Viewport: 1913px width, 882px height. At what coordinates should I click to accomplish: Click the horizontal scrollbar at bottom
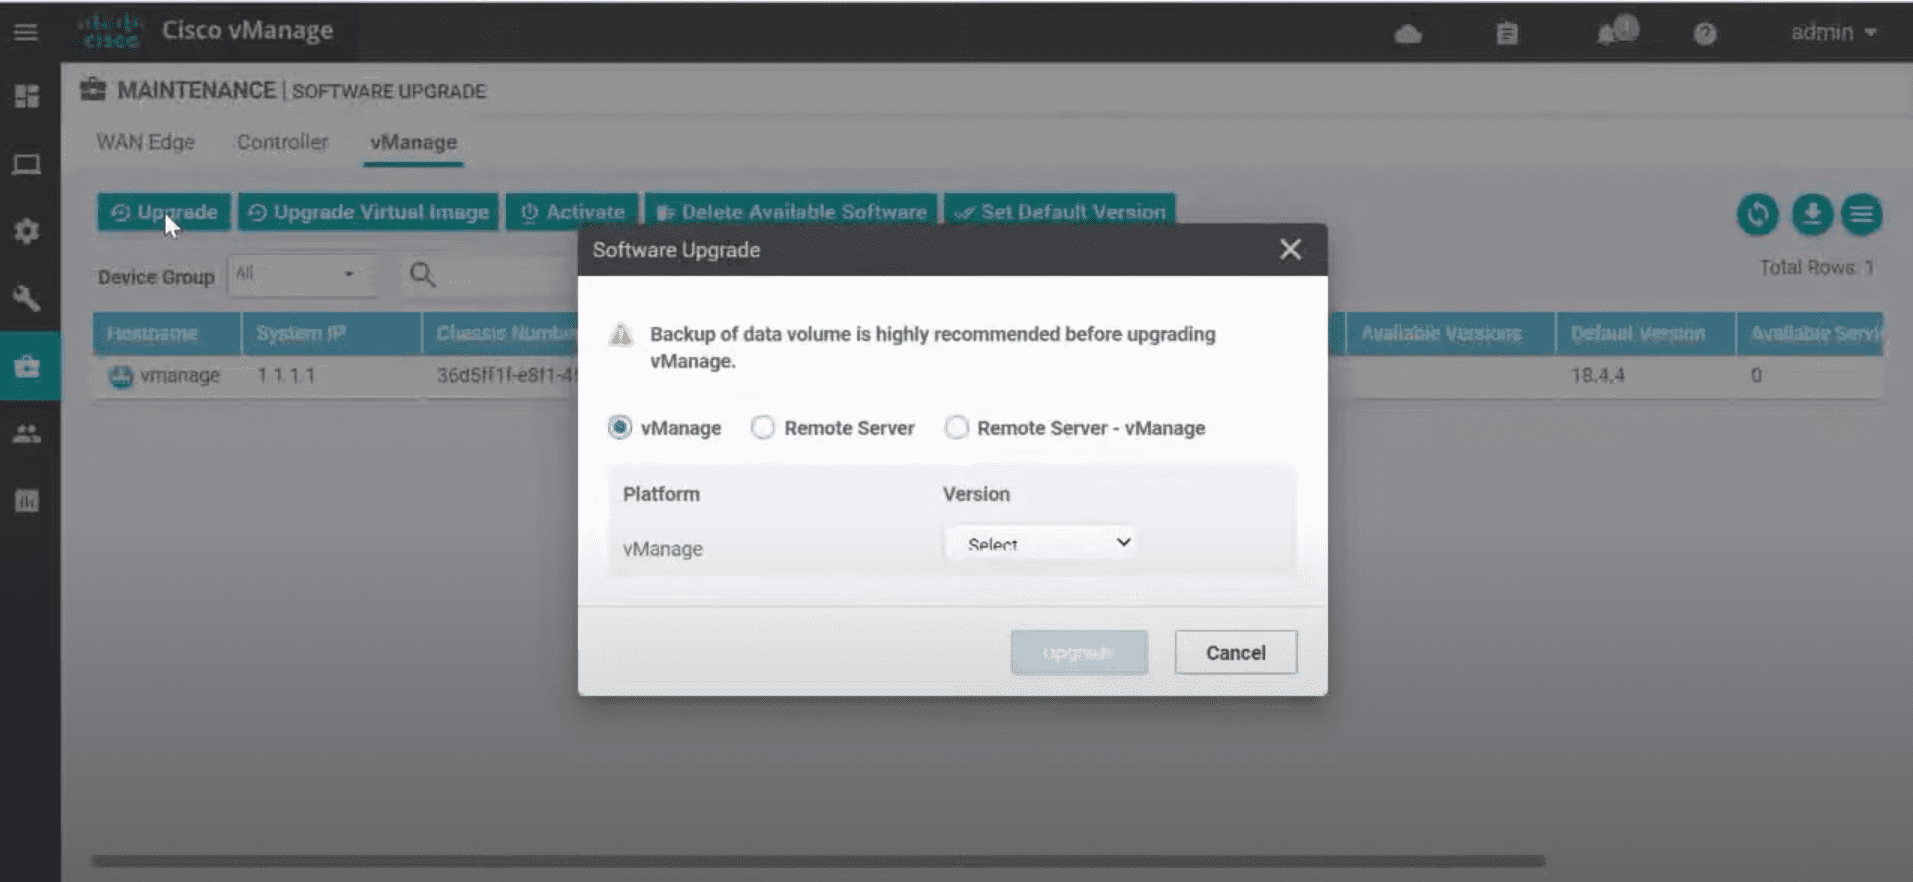818,860
